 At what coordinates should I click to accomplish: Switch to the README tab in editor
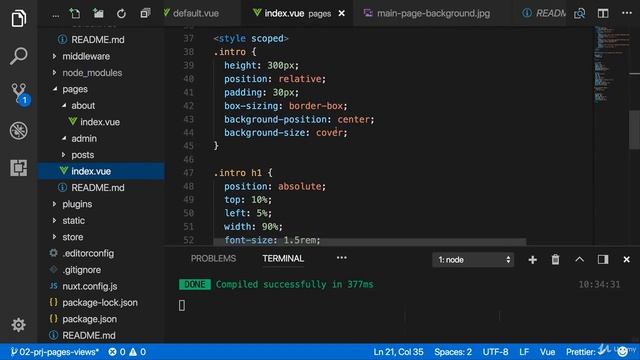point(543,13)
